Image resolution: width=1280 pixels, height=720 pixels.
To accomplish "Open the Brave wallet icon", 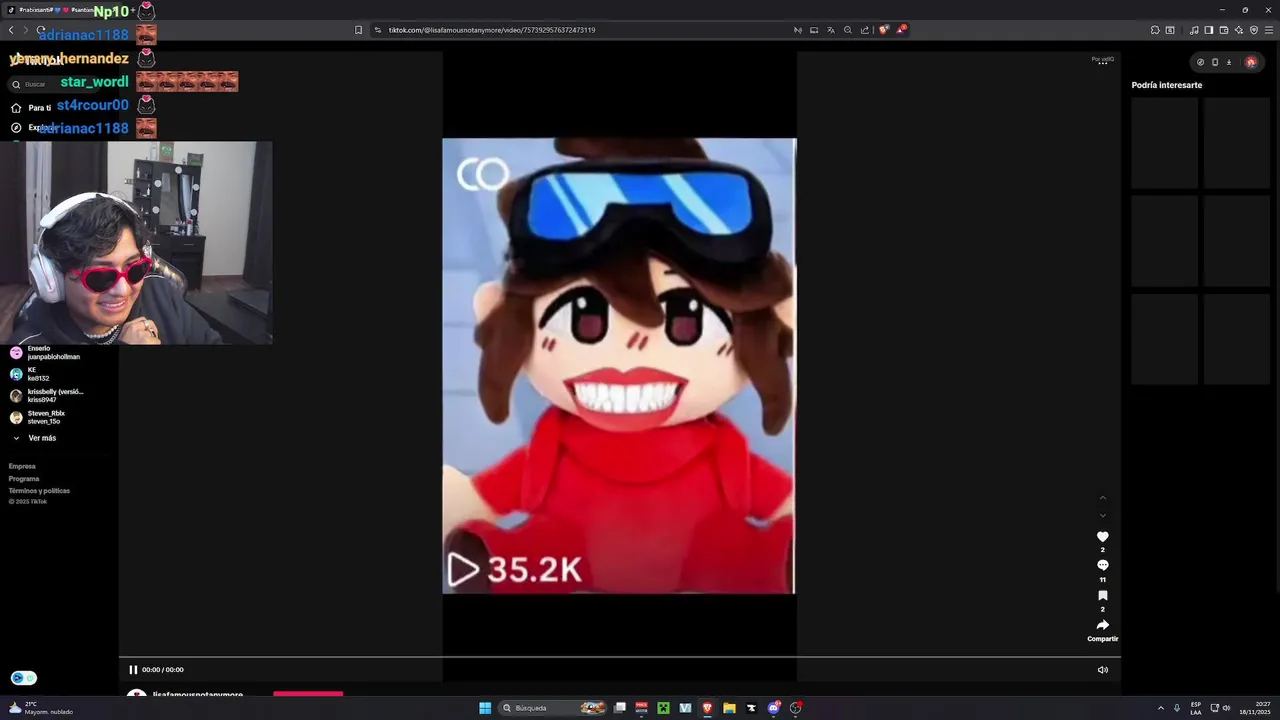I will click(1223, 30).
